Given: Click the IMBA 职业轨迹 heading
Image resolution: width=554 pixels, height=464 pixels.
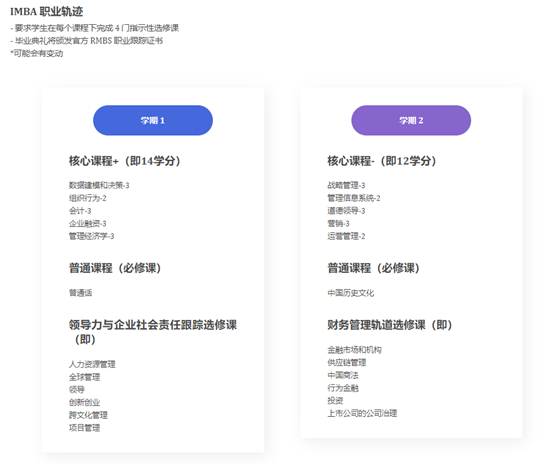Looking at the screenshot, I should point(46,12).
